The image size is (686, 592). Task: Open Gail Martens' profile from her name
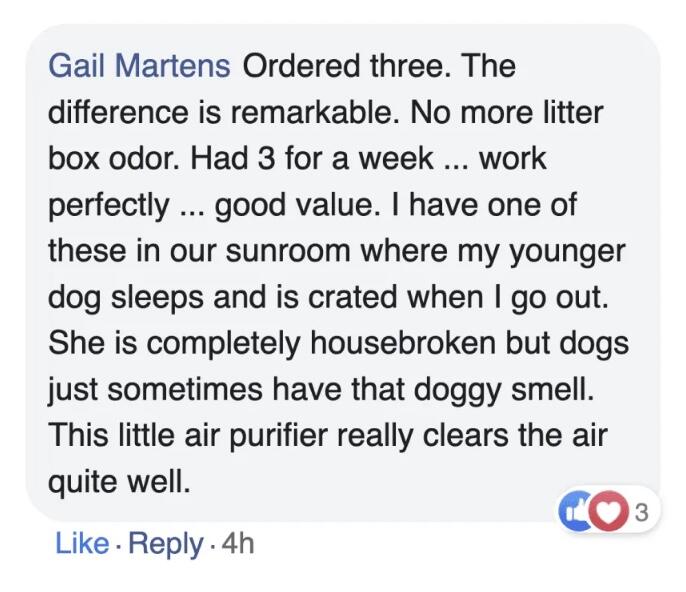(x=140, y=66)
